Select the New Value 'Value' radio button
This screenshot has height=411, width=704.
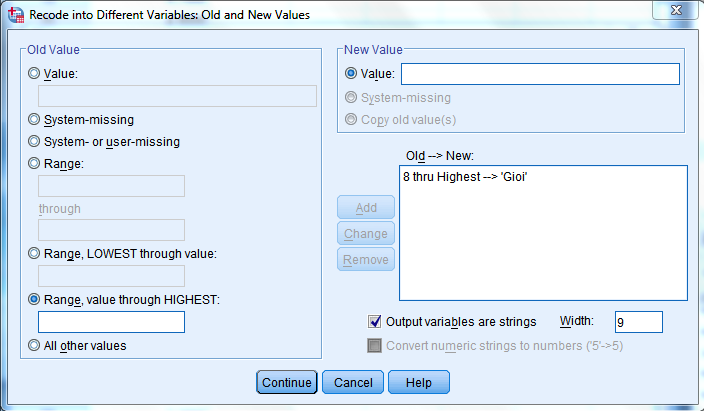tap(350, 73)
